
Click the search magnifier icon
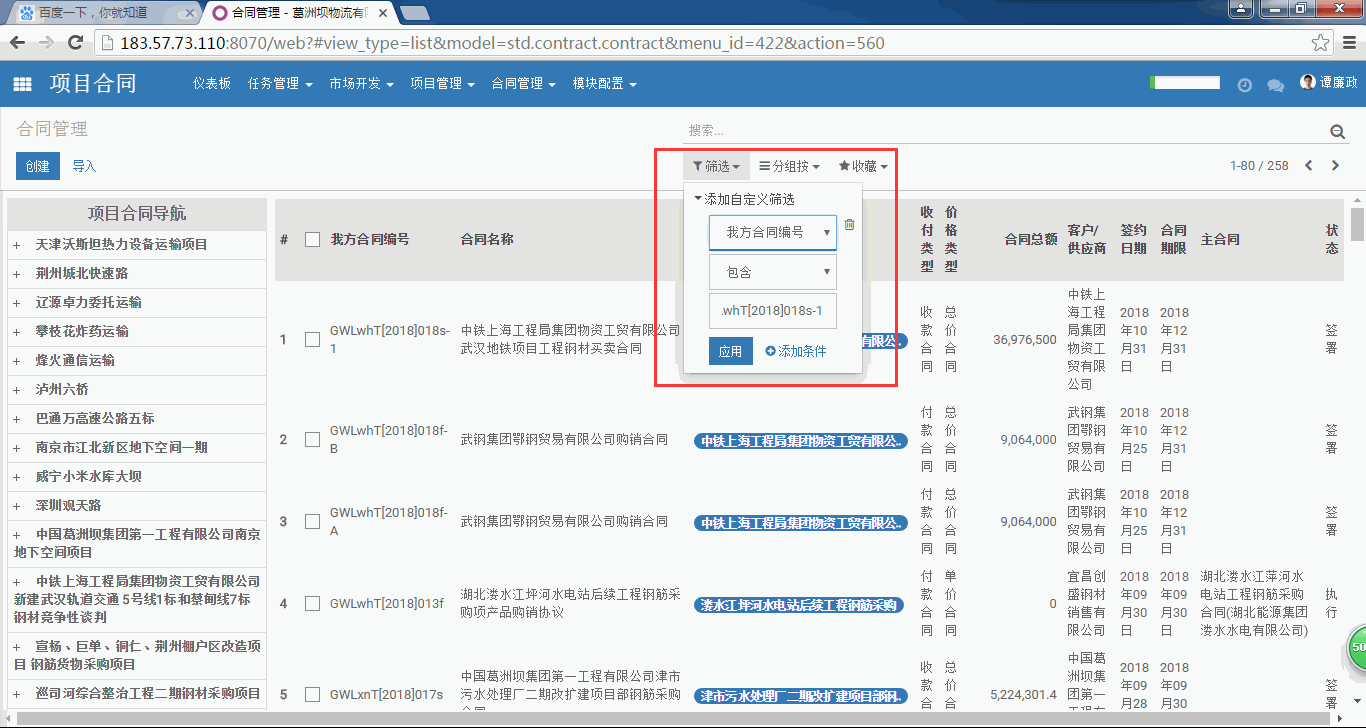1337,132
